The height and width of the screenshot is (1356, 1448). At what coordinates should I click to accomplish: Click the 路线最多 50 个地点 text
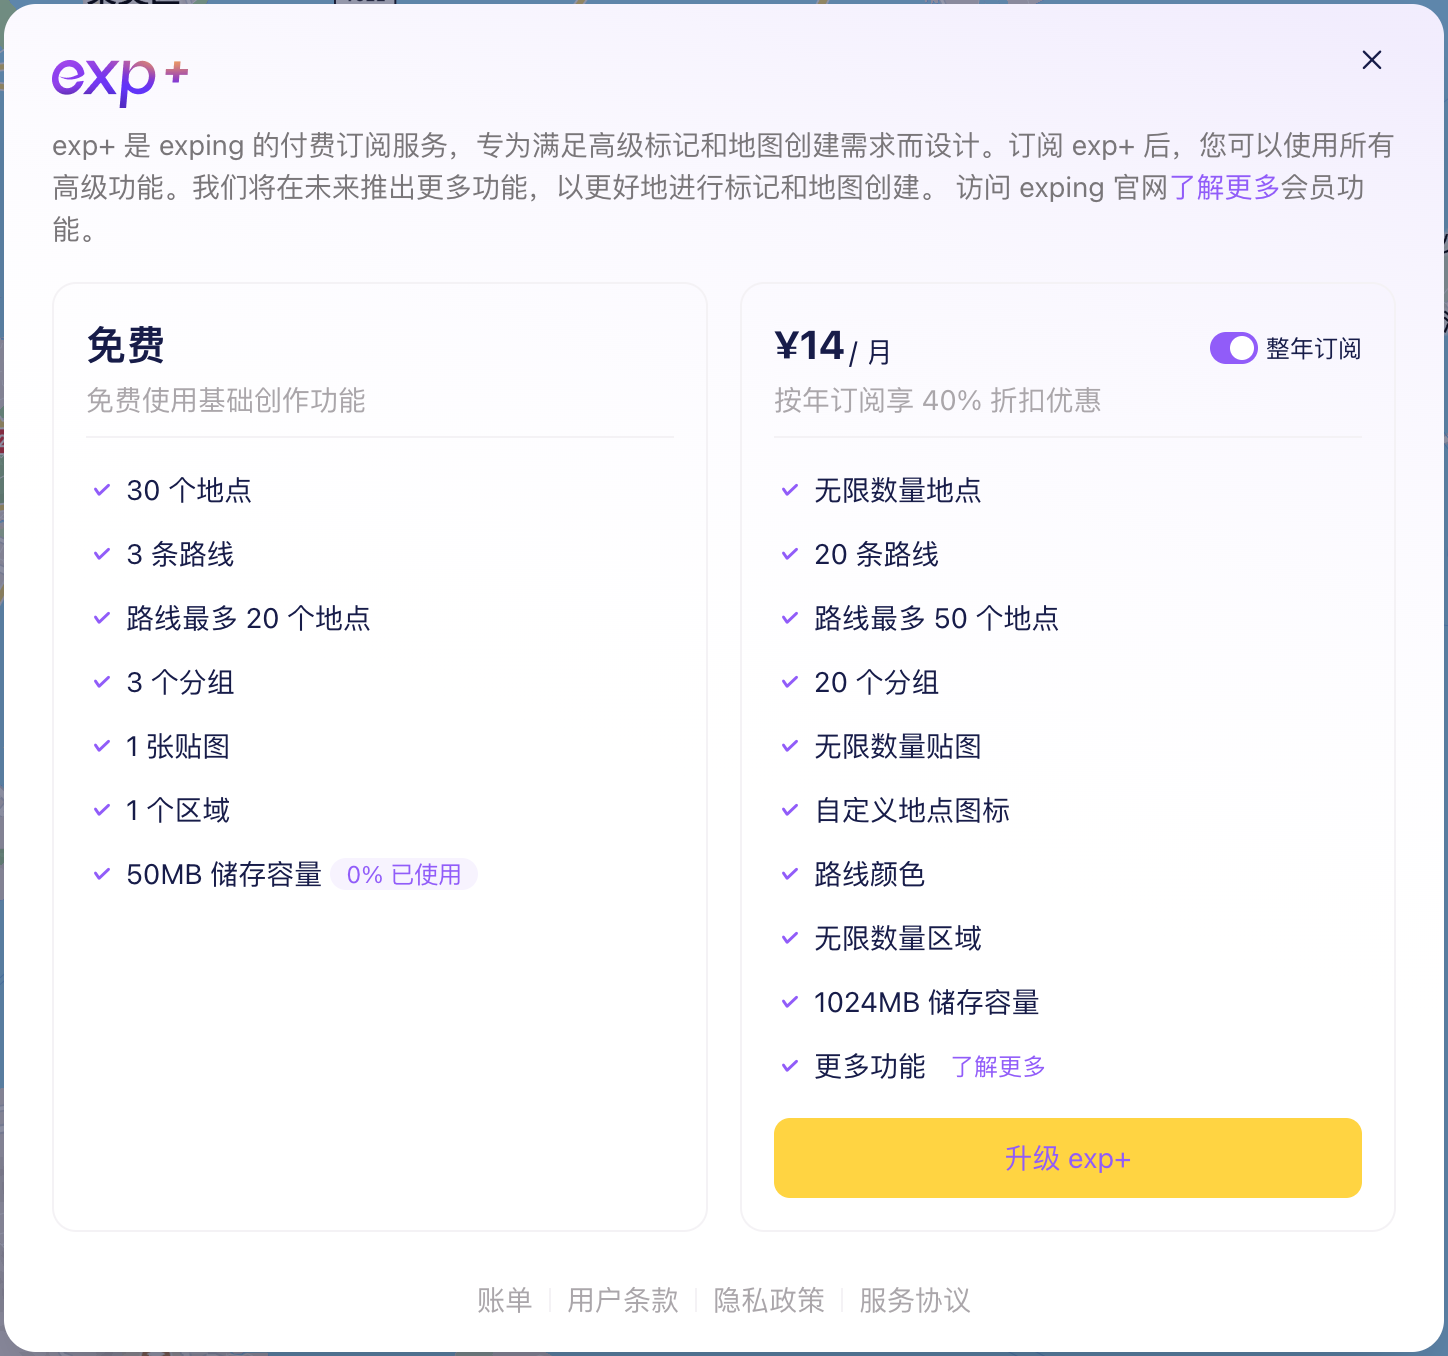click(x=936, y=618)
